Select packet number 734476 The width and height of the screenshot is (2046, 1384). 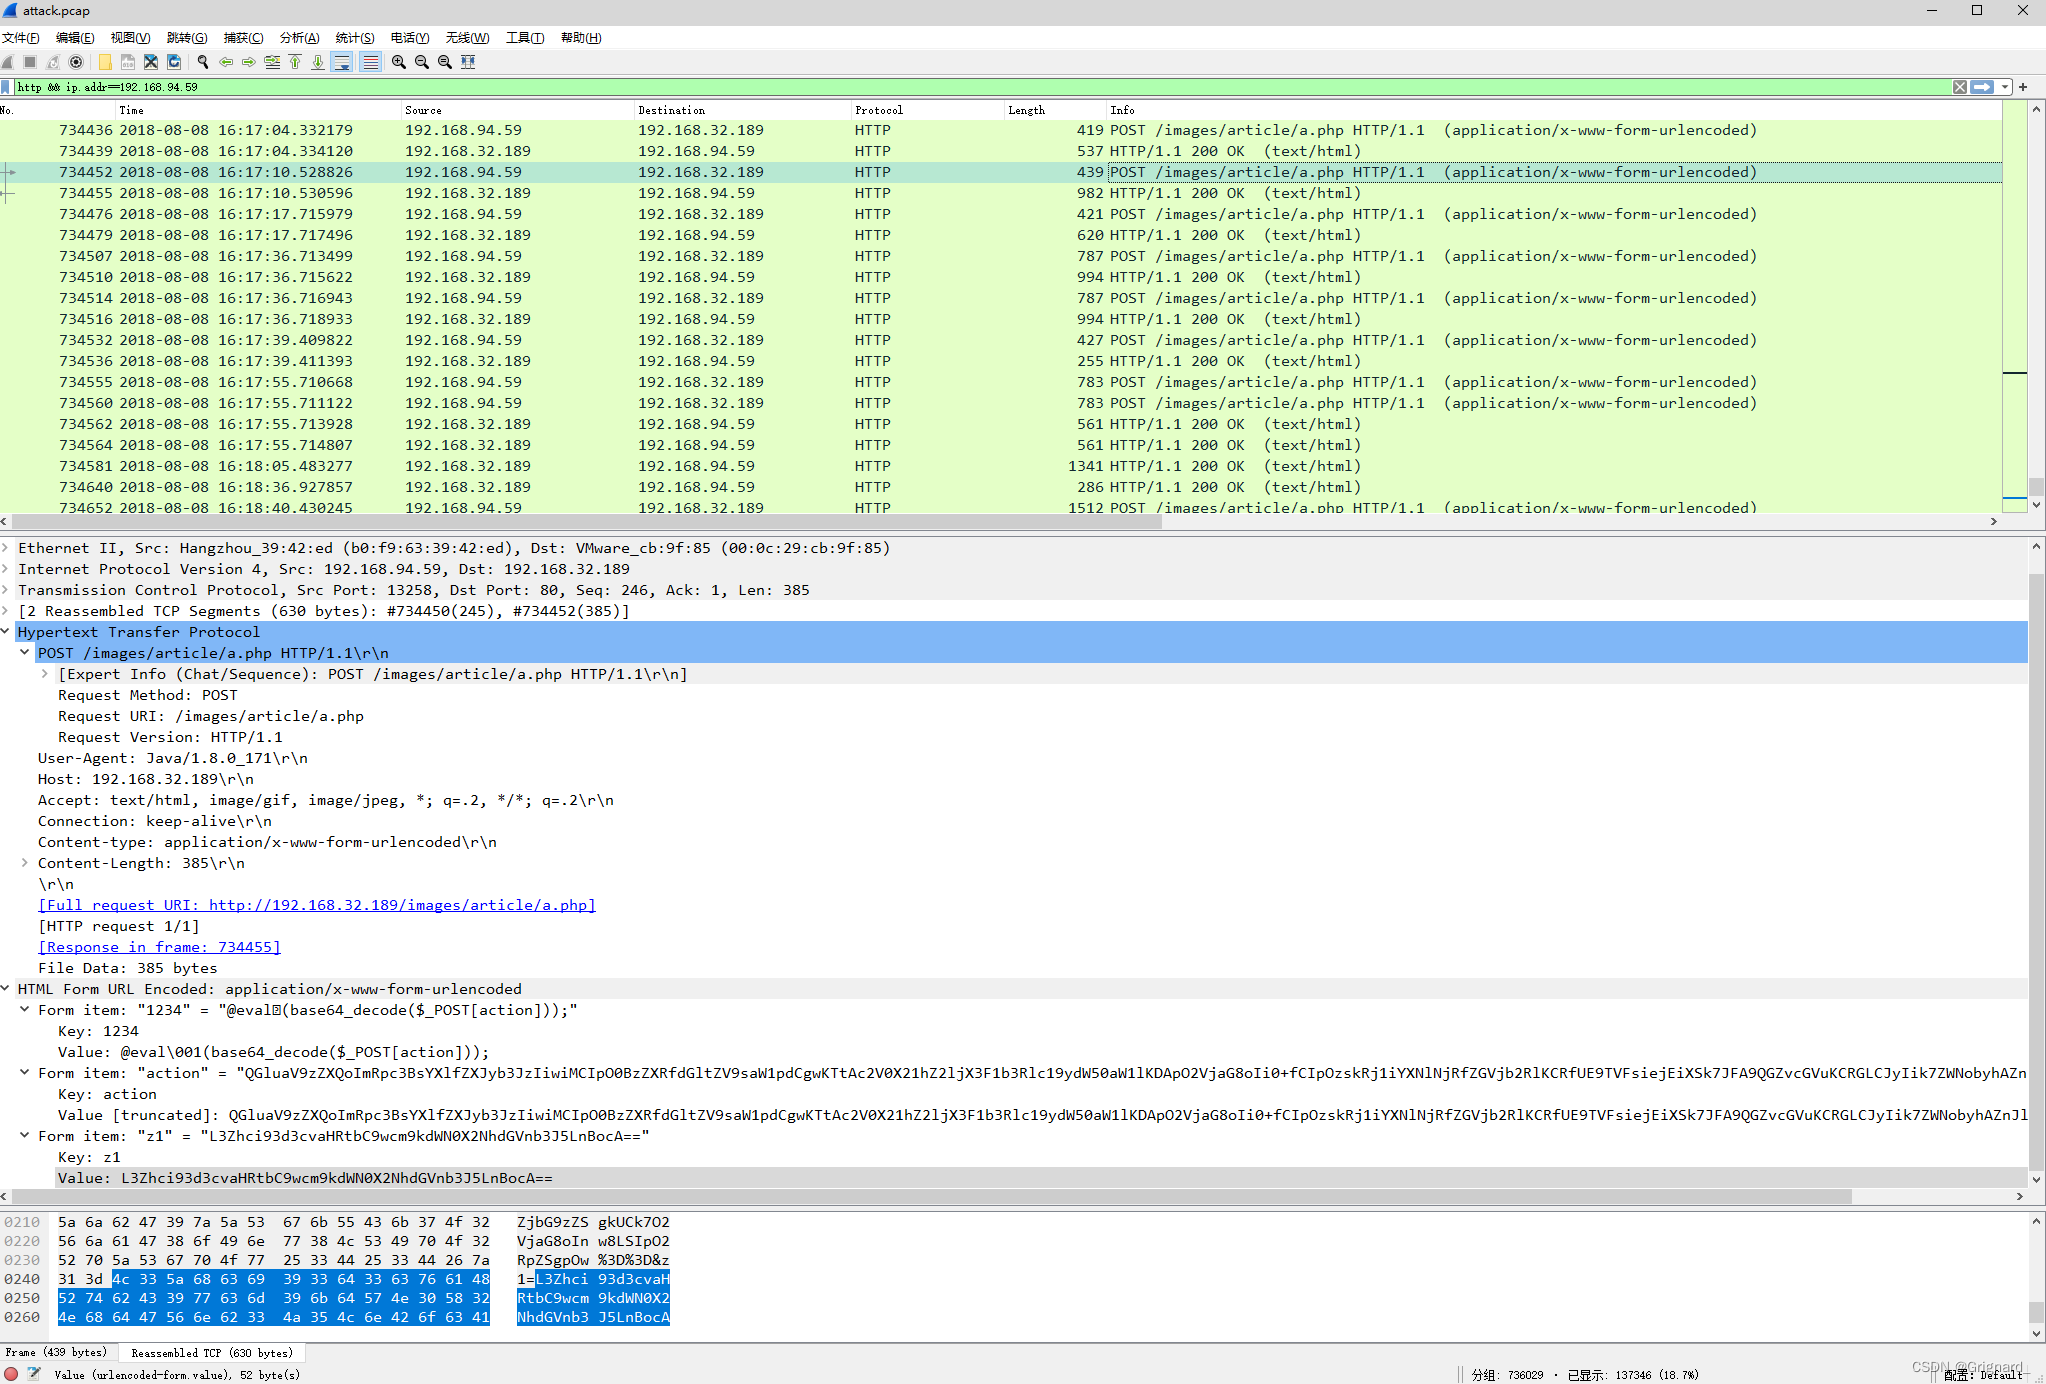click(1000, 214)
